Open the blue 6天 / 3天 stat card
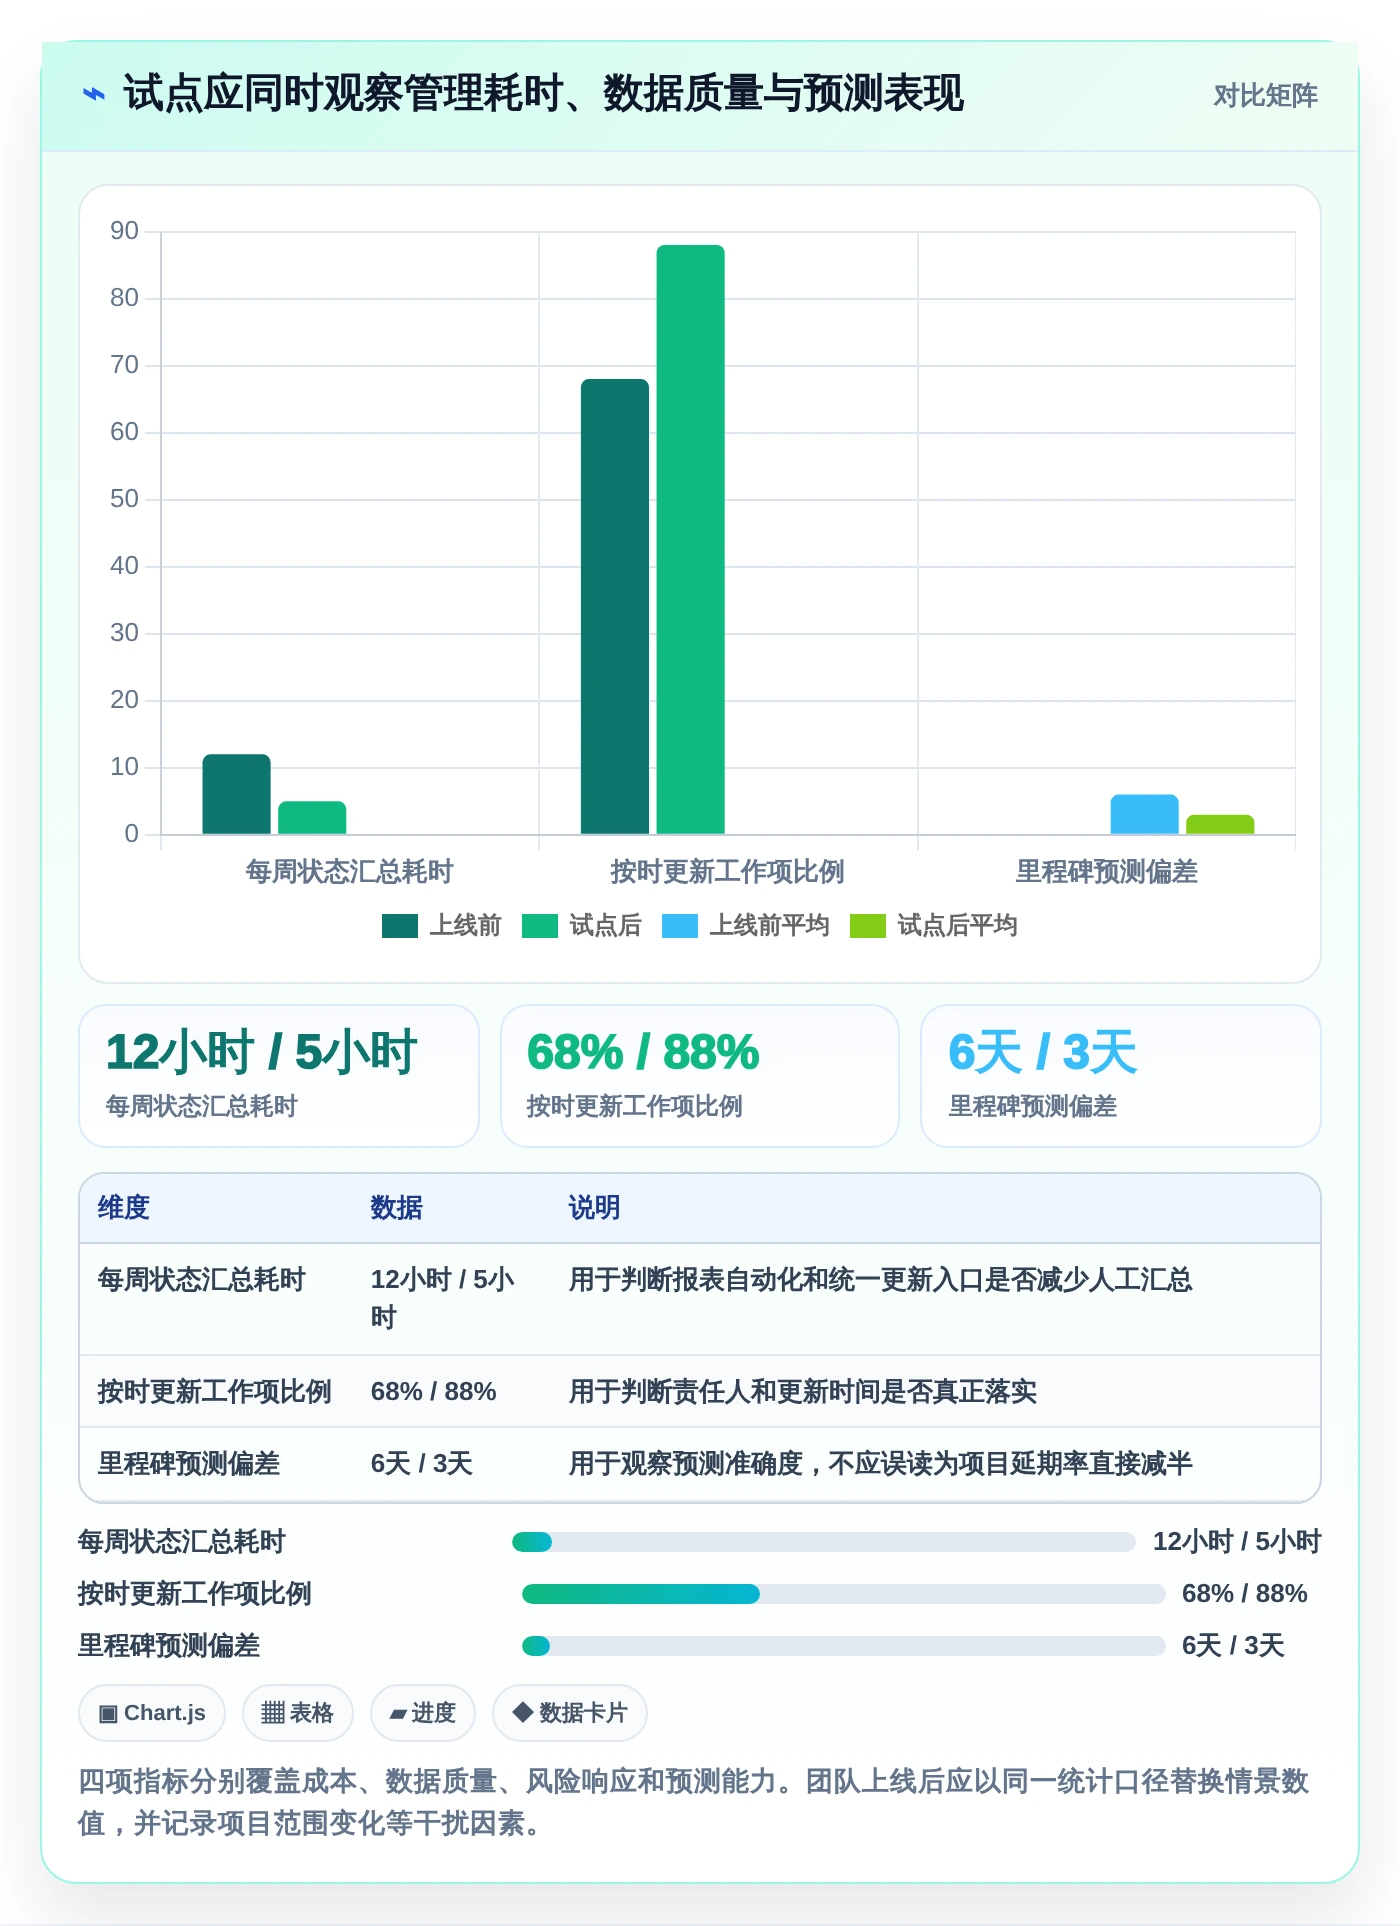 [1121, 1076]
